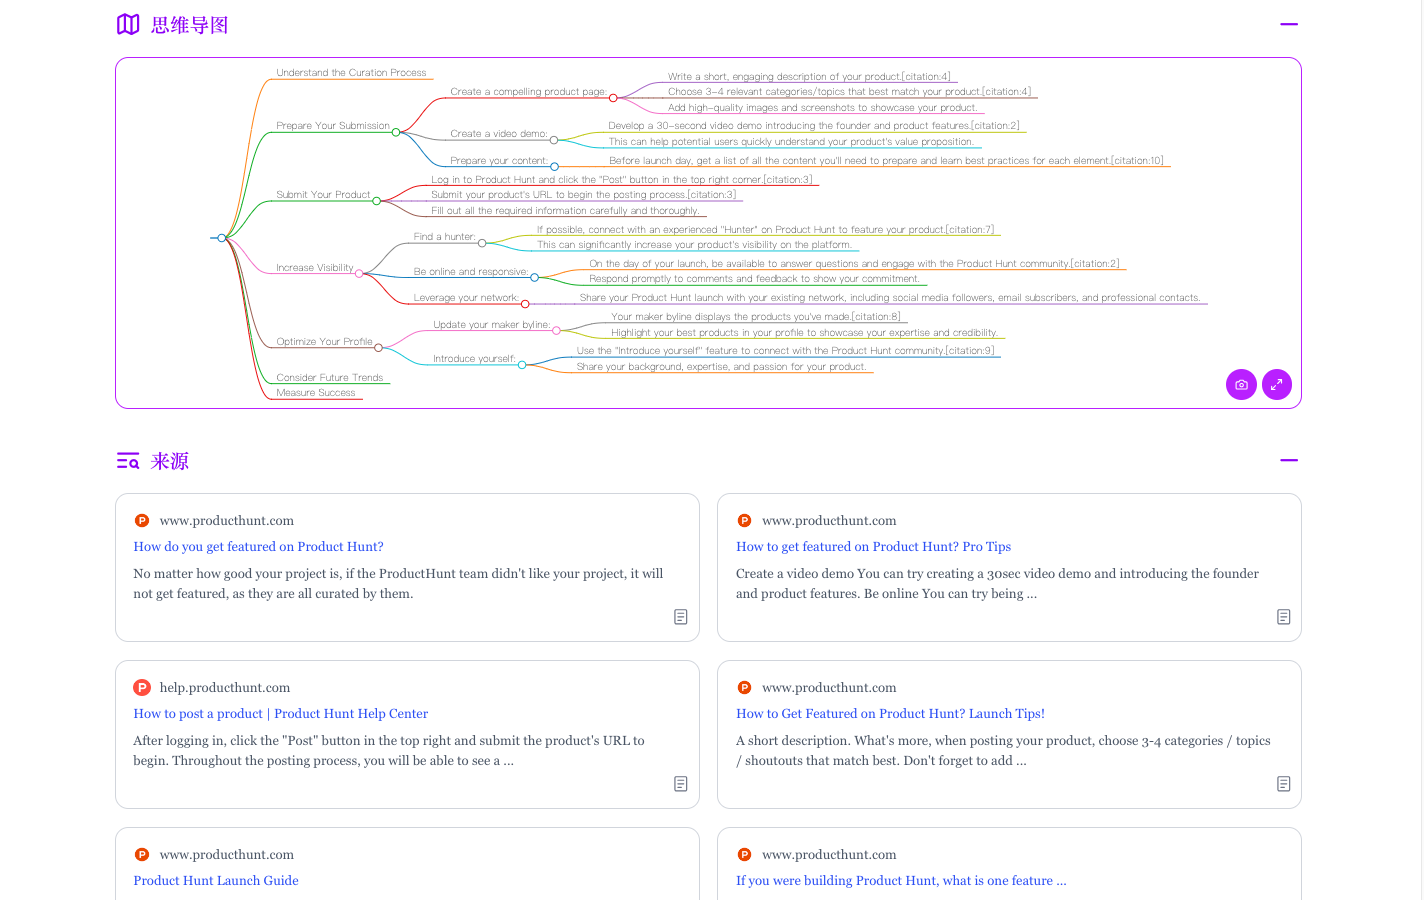Collapse the 'Leverage your network' node toggle
The height and width of the screenshot is (900, 1424).
(x=525, y=304)
